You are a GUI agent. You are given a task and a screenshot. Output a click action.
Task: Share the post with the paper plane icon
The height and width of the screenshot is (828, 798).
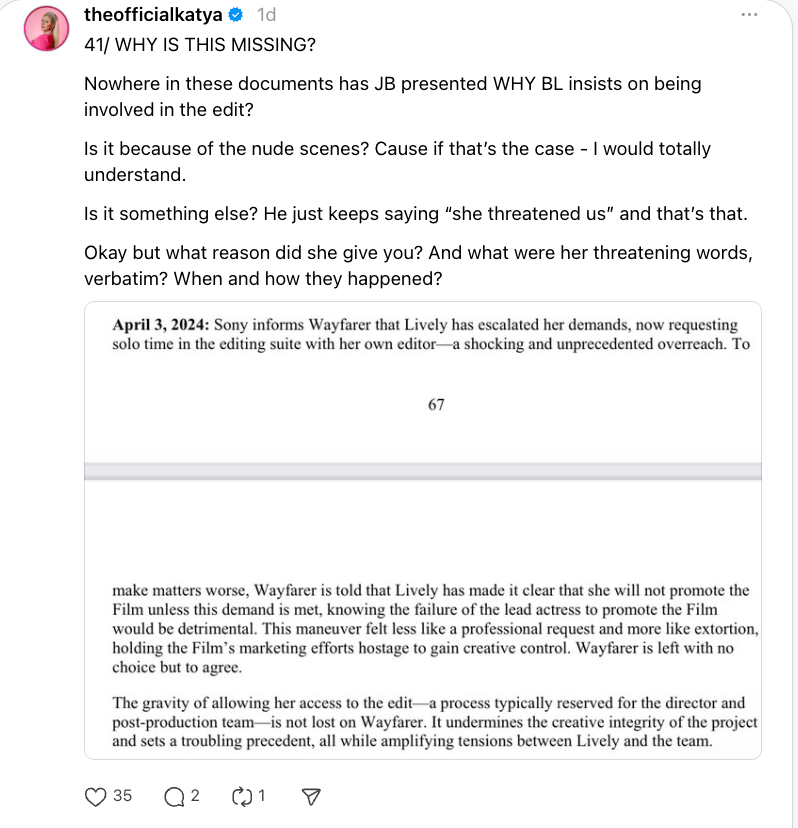tap(311, 796)
